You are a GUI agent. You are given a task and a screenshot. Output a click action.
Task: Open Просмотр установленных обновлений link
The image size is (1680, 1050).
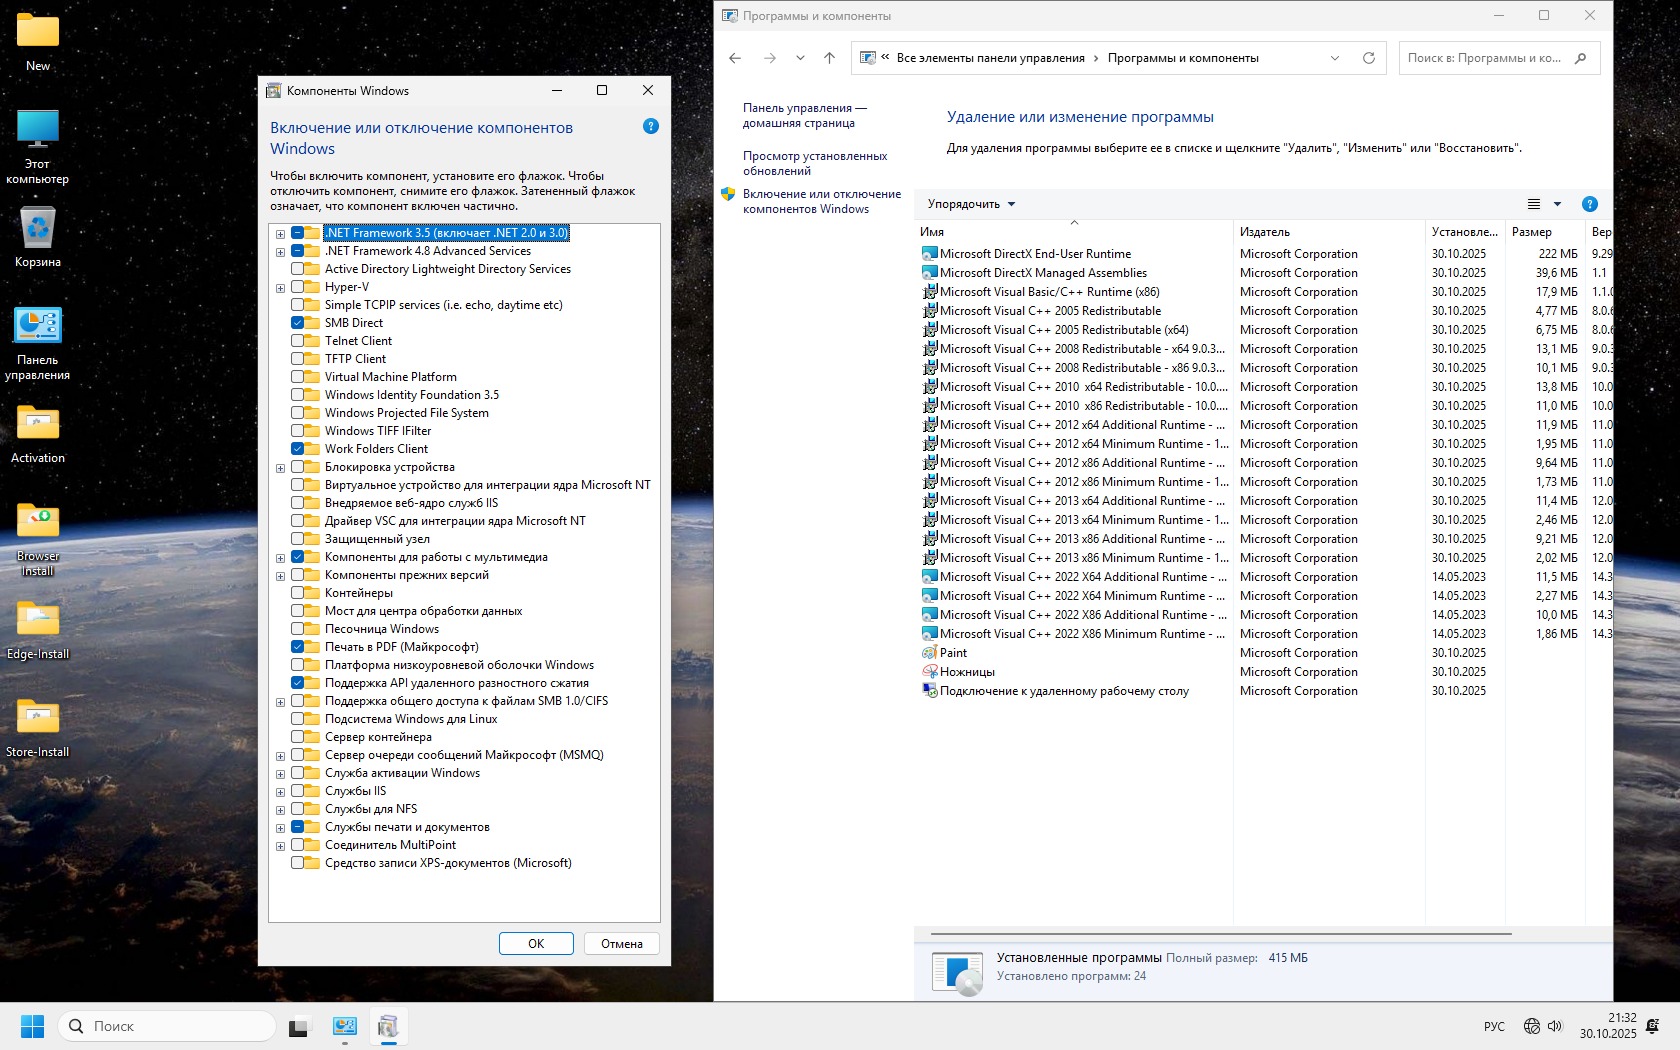point(814,163)
